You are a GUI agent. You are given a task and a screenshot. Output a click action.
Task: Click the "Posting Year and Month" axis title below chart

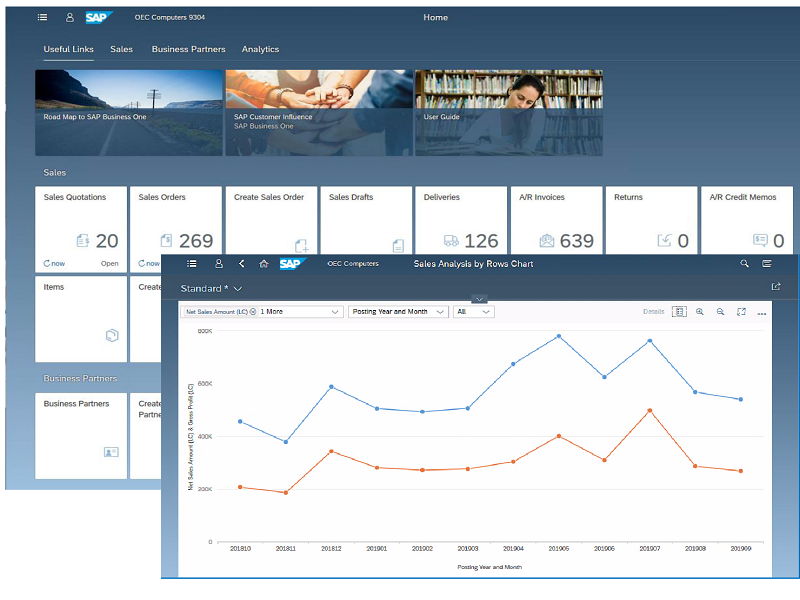click(x=489, y=567)
